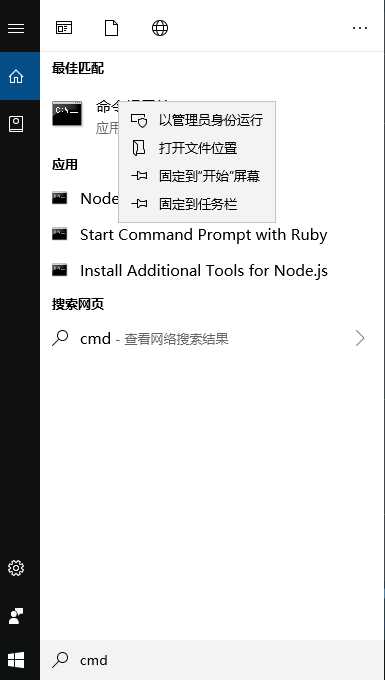
Task: Select 打开文件位置 menu entry
Action: point(197,148)
